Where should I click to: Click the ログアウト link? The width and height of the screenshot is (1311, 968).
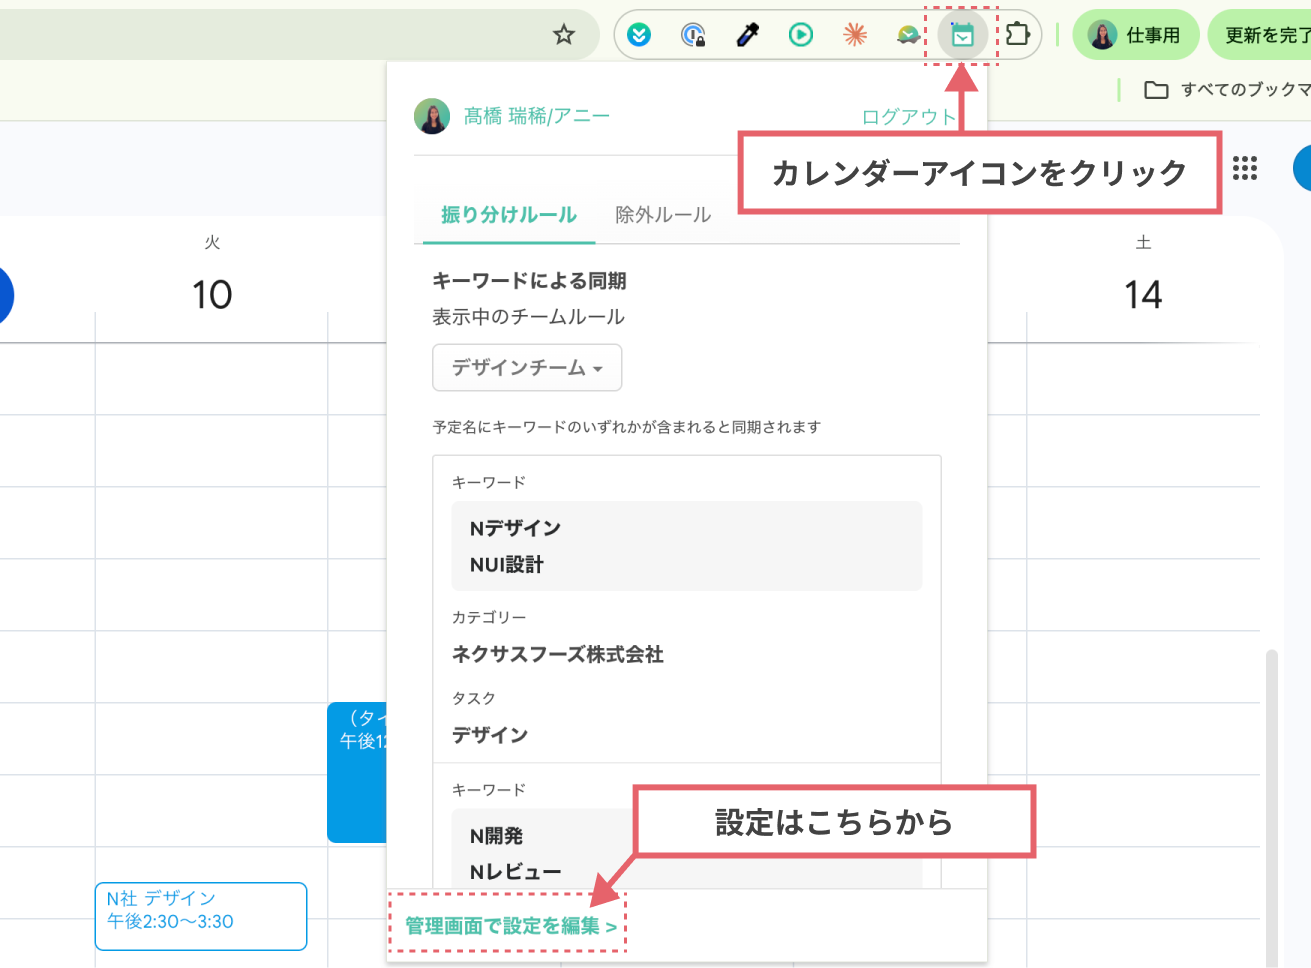[x=909, y=115]
